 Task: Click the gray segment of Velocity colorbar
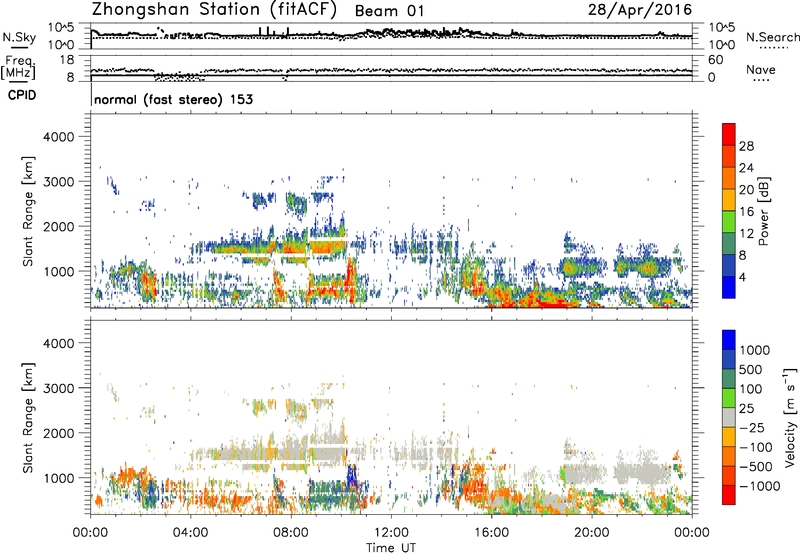[729, 418]
